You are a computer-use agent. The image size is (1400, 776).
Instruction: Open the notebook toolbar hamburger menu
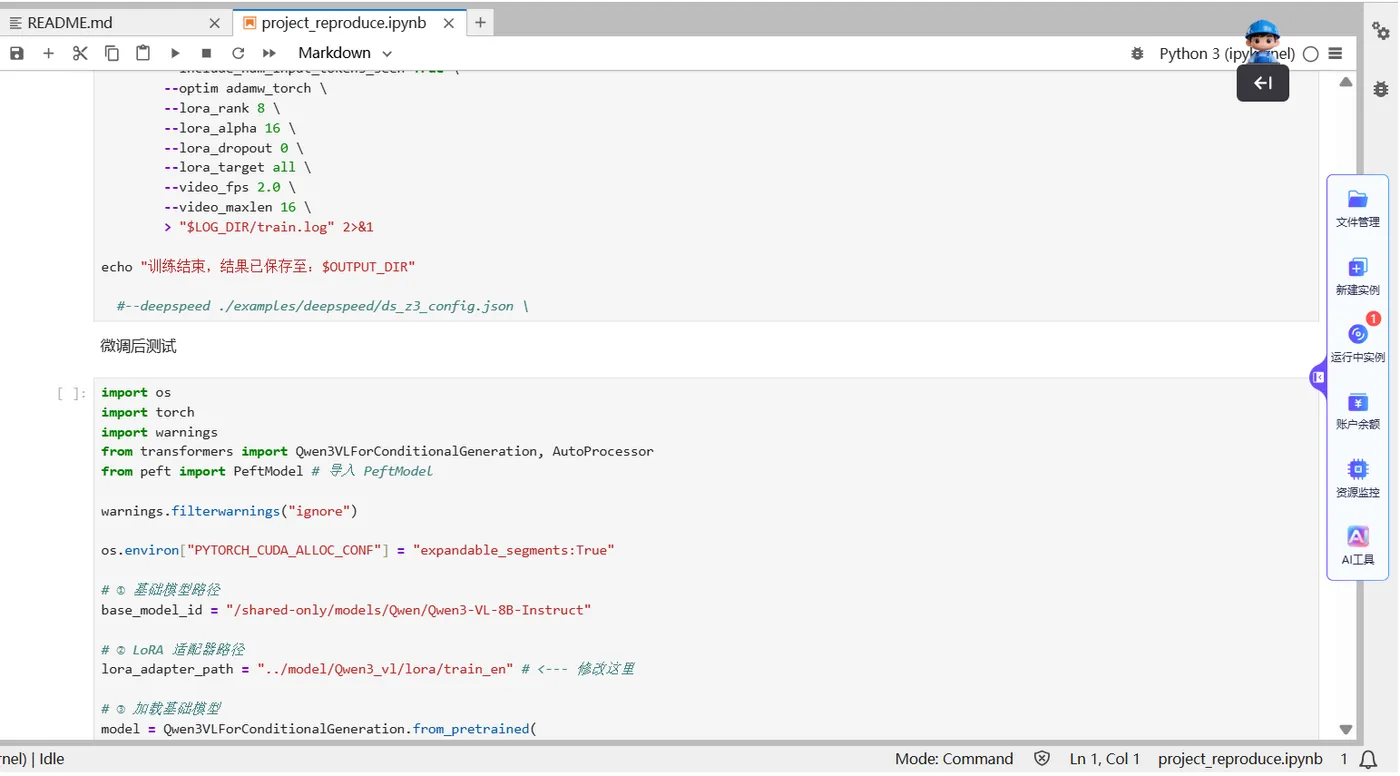click(x=1335, y=54)
